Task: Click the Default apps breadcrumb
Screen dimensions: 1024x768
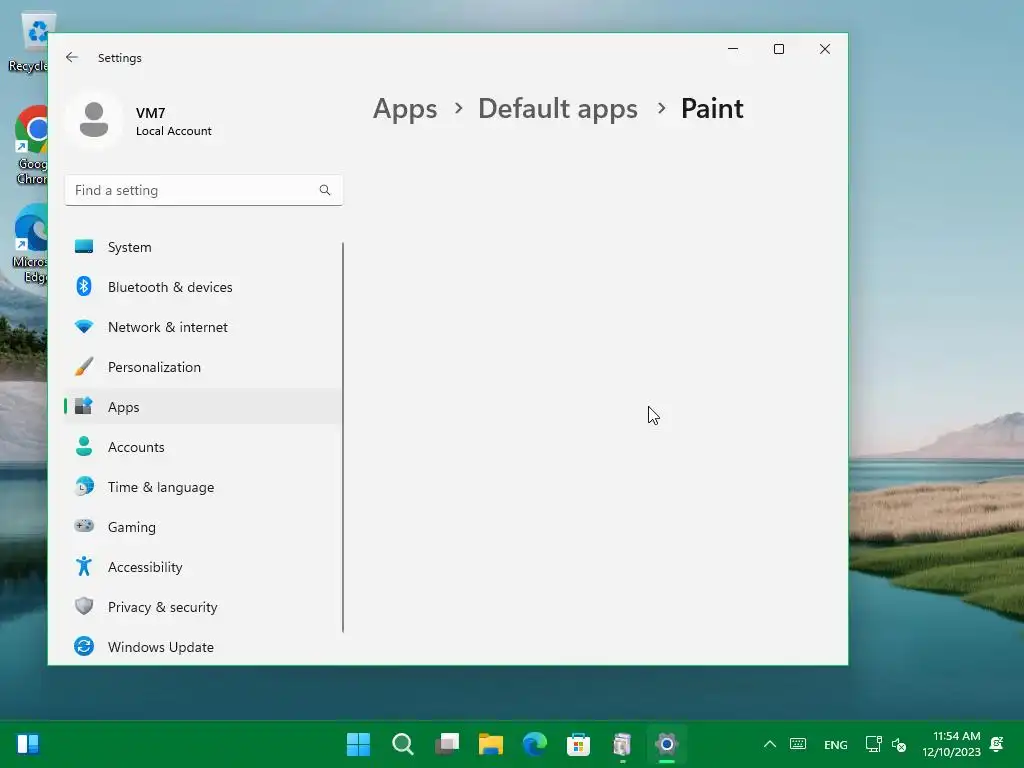Action: tap(558, 108)
